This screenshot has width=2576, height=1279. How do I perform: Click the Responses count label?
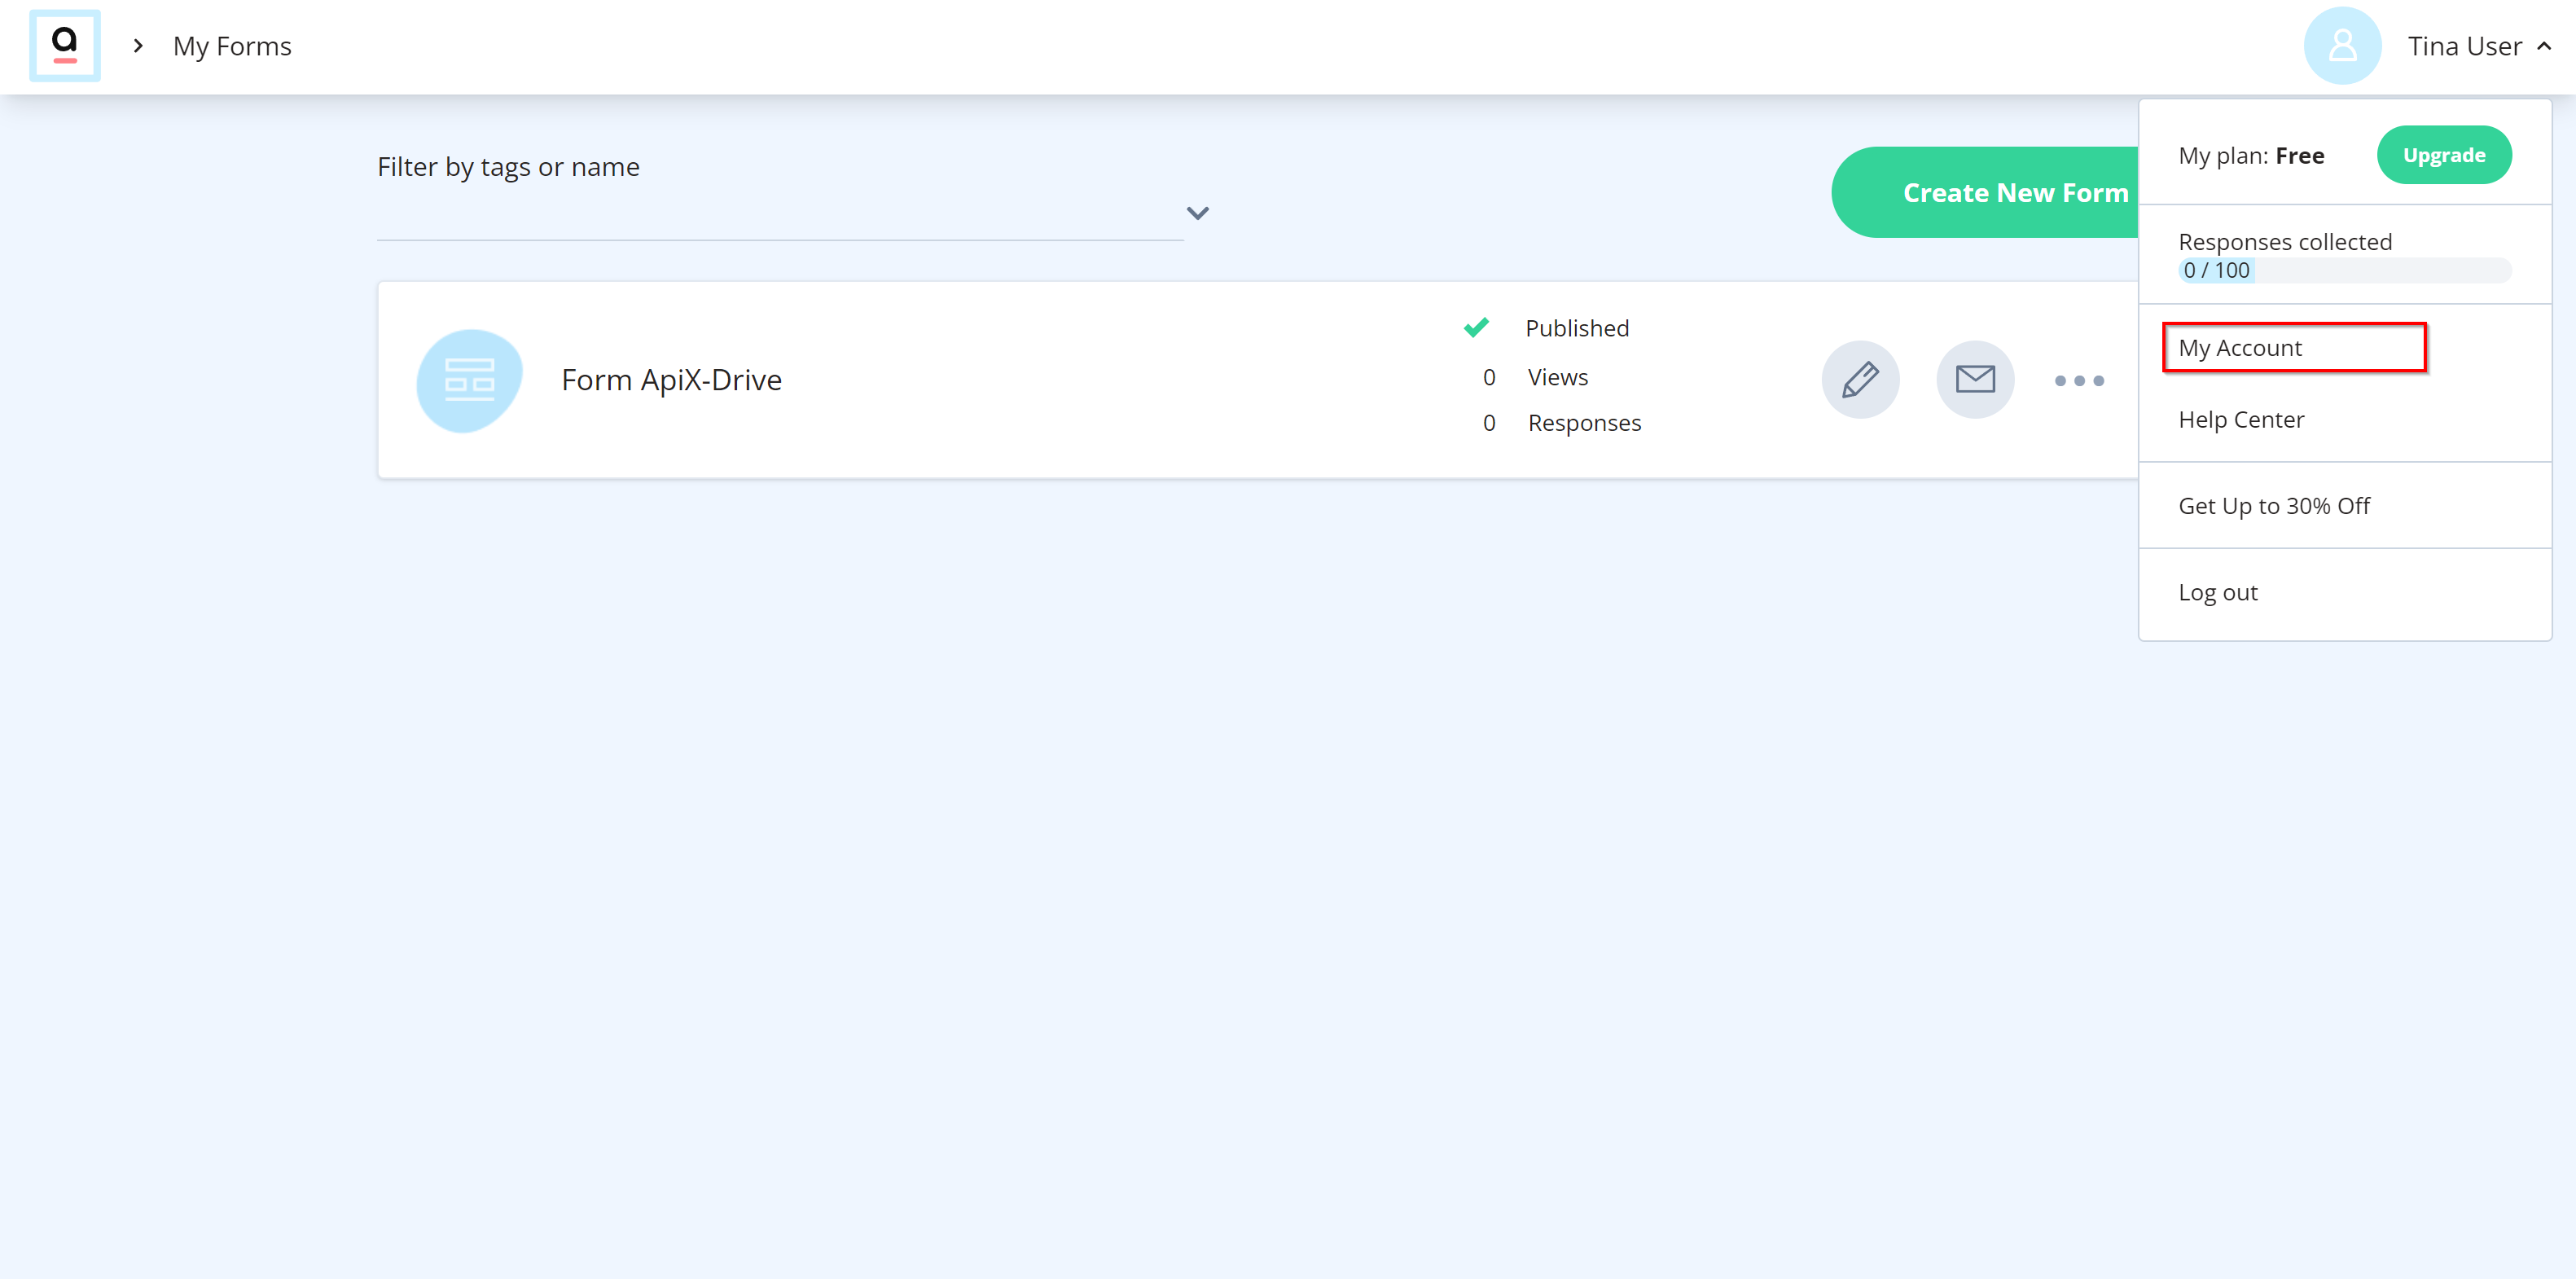tap(1584, 423)
